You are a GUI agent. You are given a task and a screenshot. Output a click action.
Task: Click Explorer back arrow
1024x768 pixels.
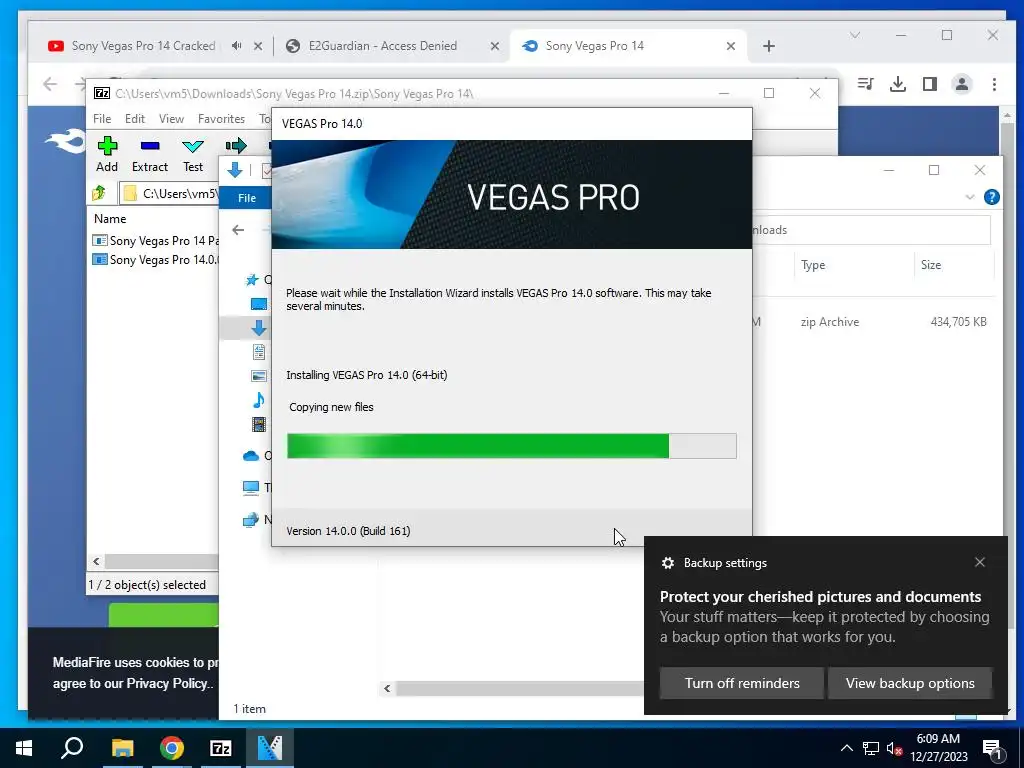click(x=238, y=229)
